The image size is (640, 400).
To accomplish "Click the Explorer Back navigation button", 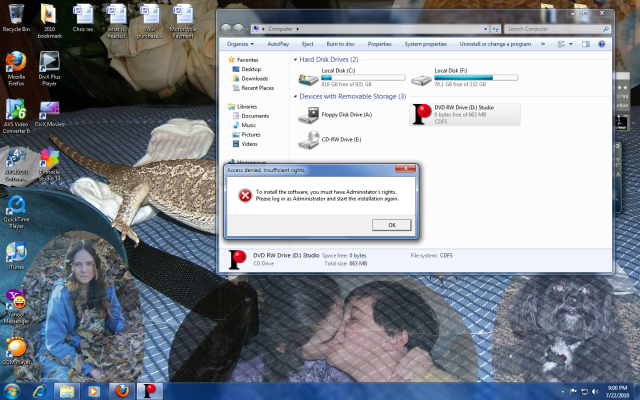I will 226,29.
